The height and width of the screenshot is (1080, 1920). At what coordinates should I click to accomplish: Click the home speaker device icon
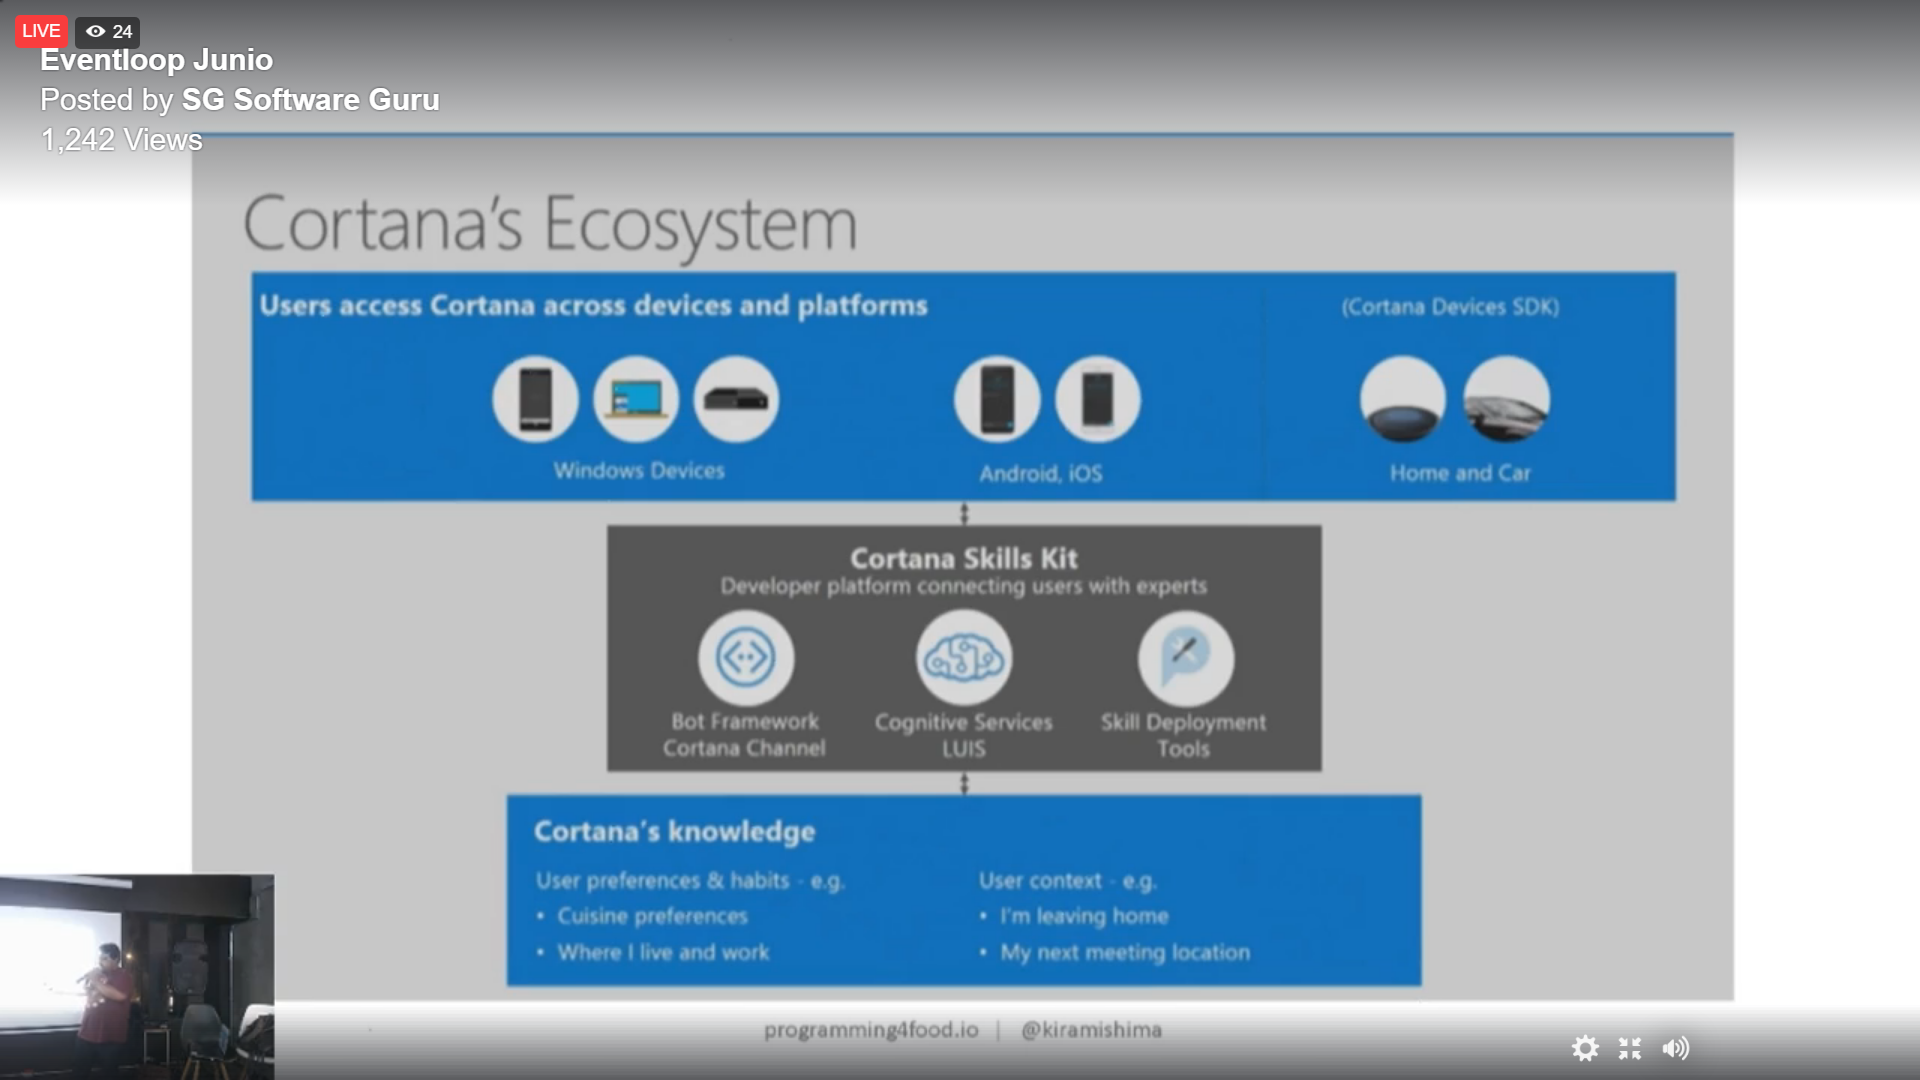pyautogui.click(x=1403, y=399)
